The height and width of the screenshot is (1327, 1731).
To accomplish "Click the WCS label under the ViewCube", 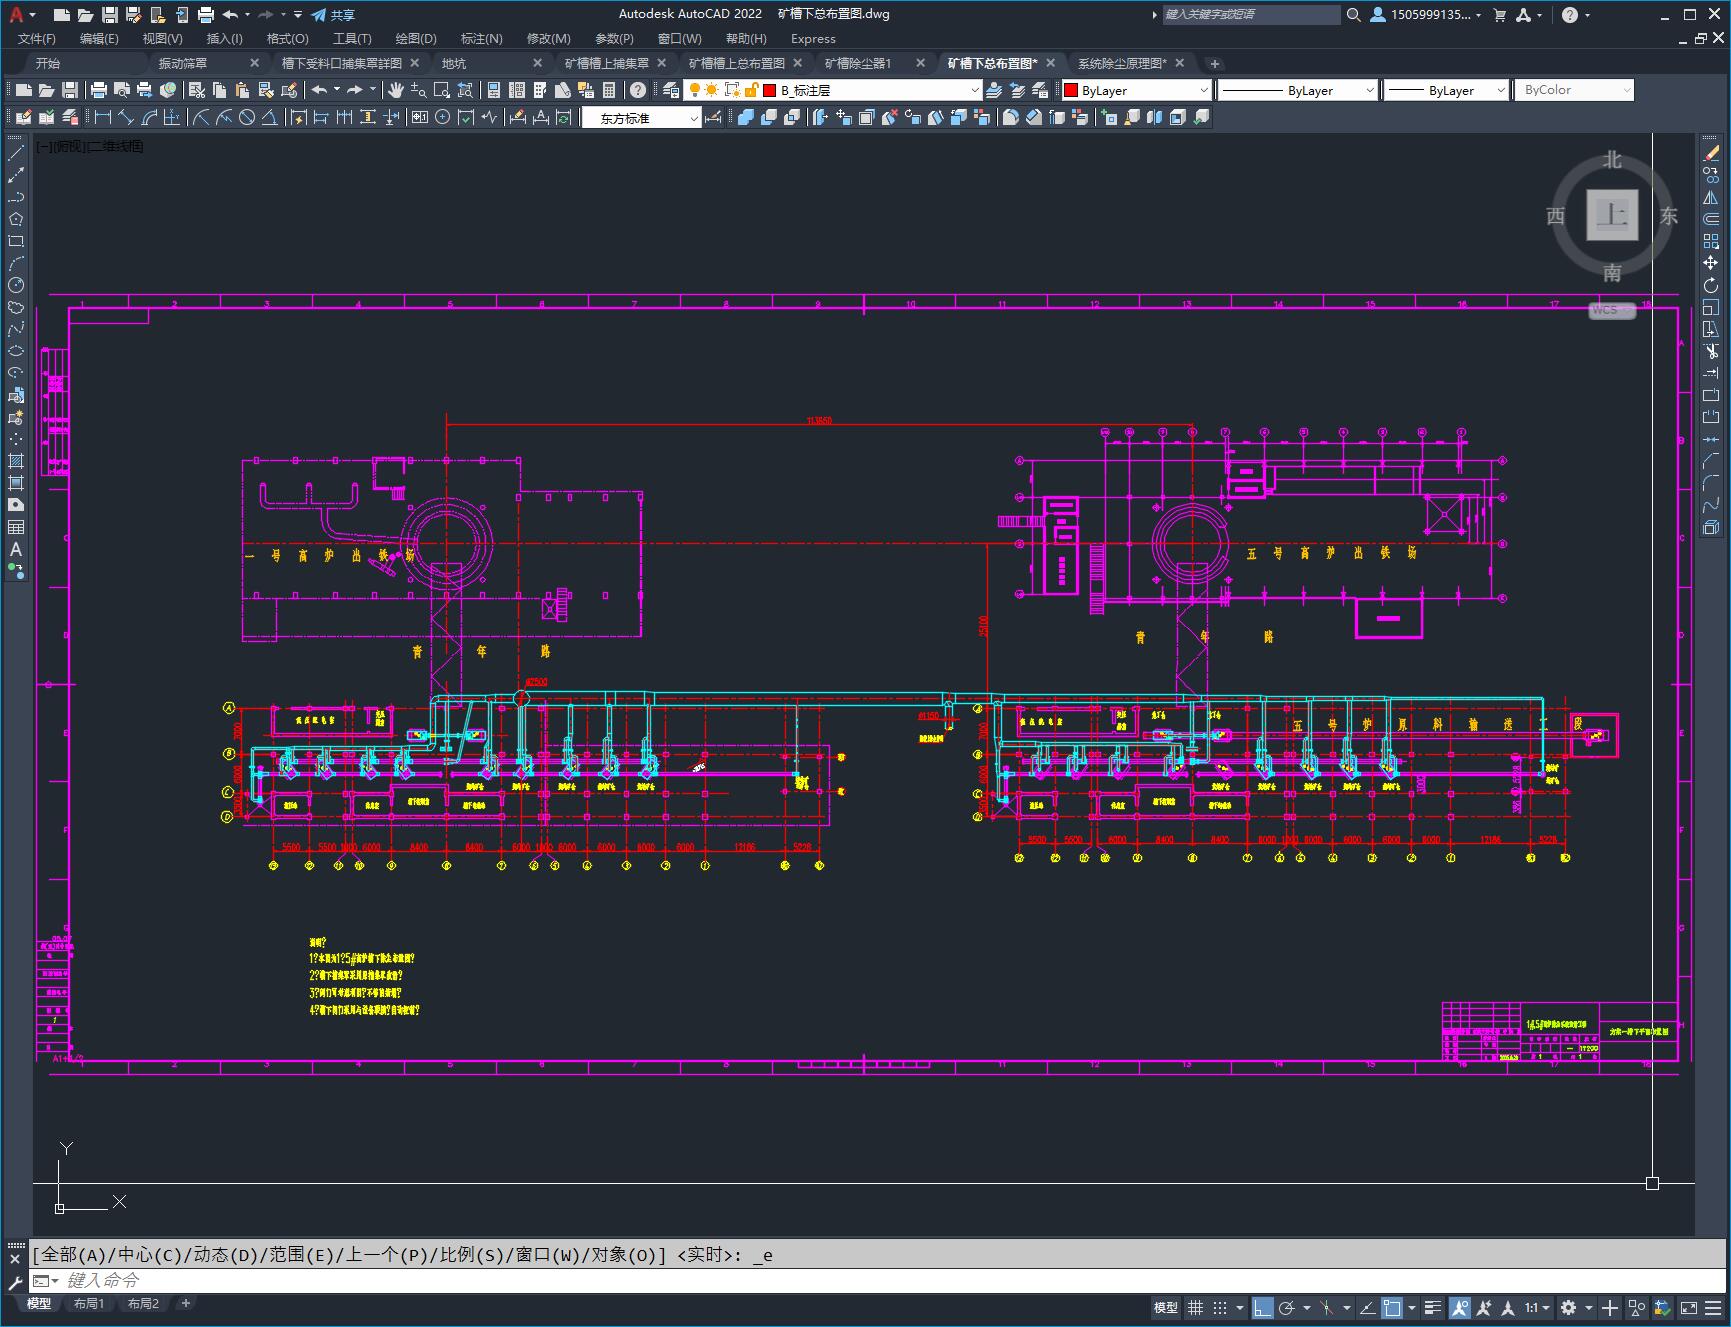I will point(1611,310).
